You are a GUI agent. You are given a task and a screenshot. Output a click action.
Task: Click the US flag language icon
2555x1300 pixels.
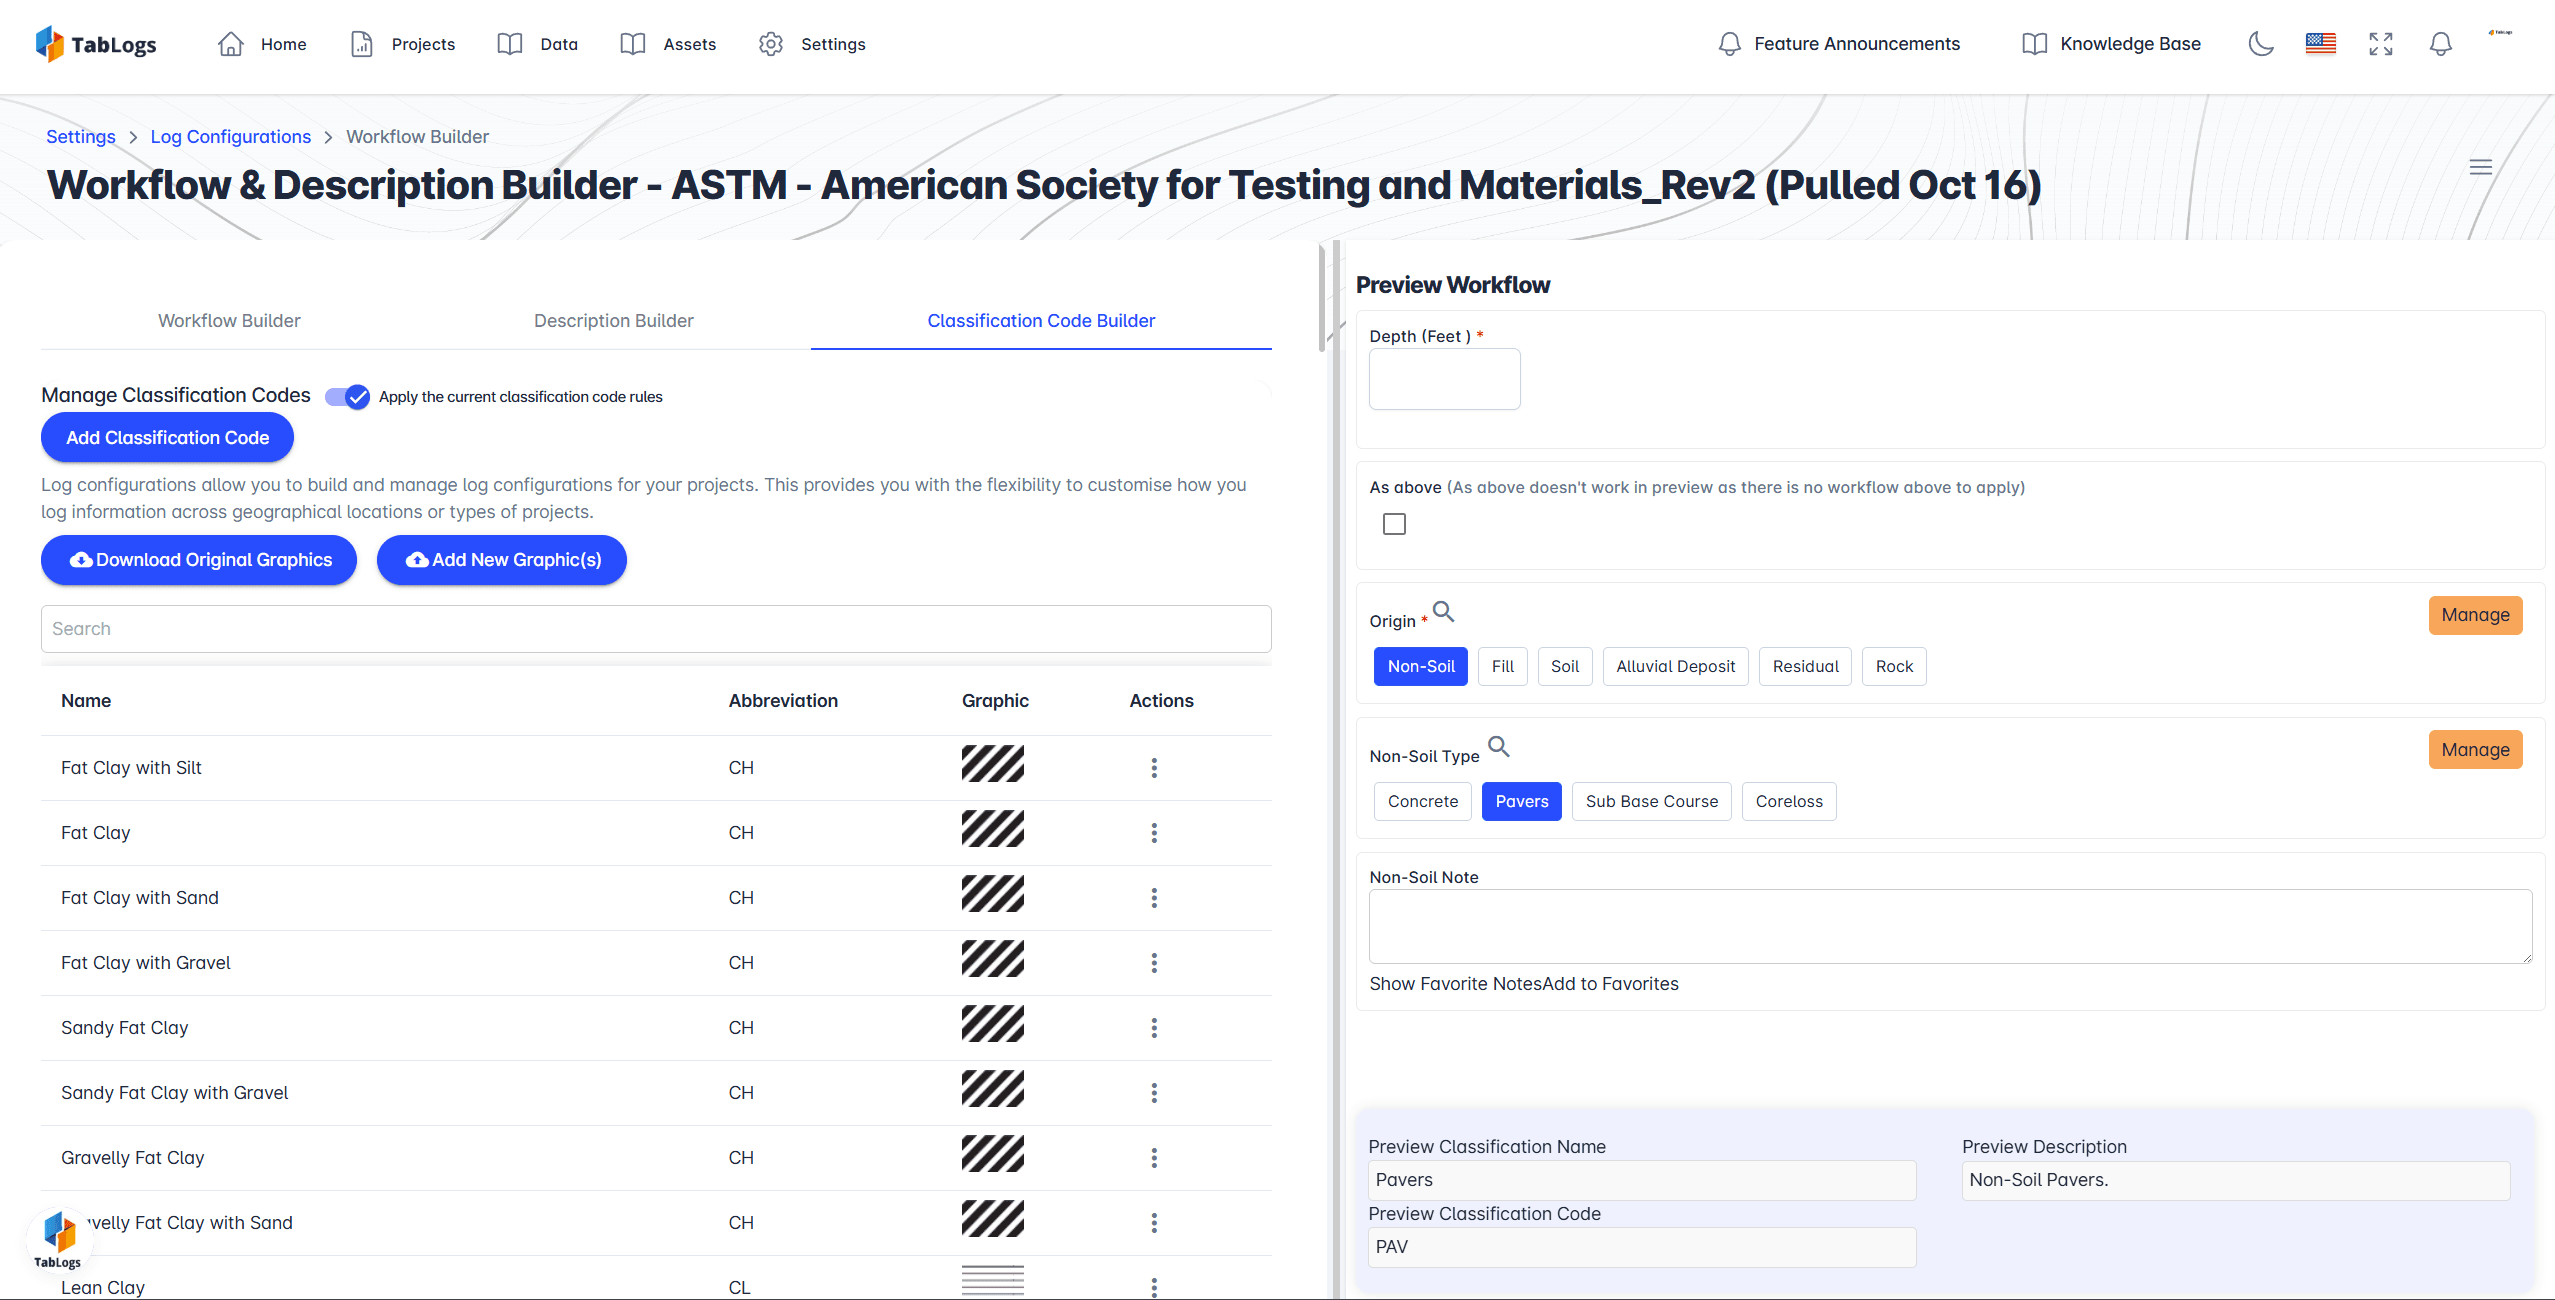click(x=2320, y=44)
